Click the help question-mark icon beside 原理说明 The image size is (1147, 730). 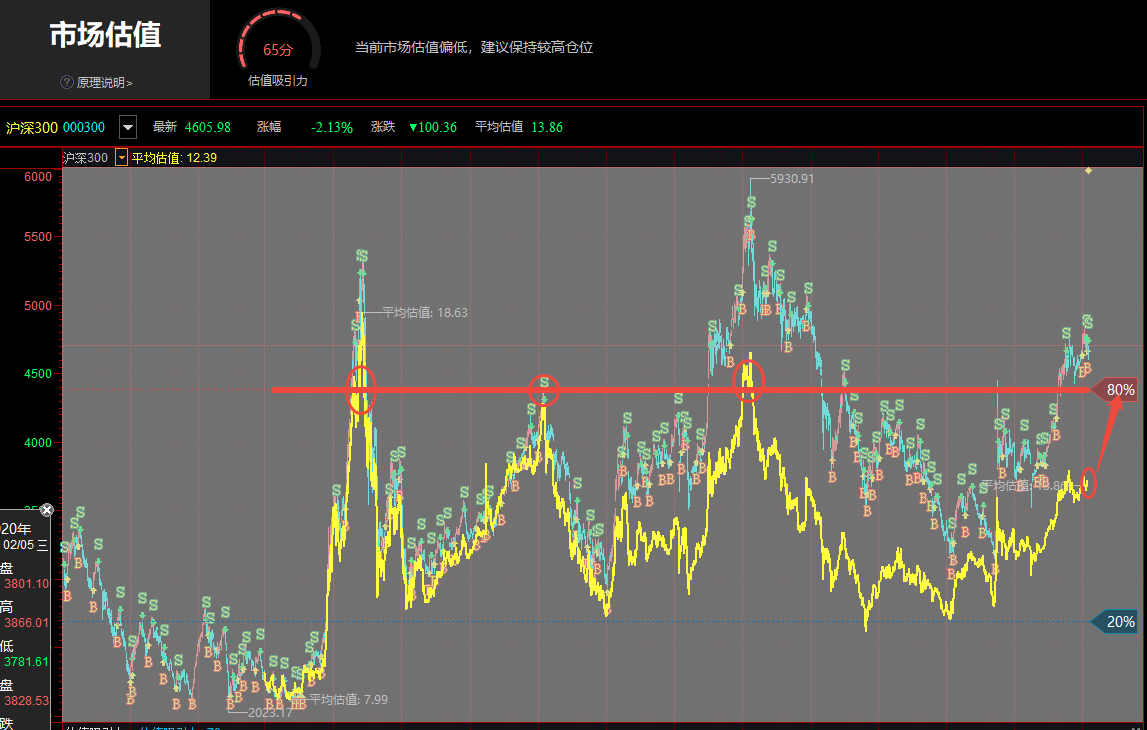tap(64, 81)
